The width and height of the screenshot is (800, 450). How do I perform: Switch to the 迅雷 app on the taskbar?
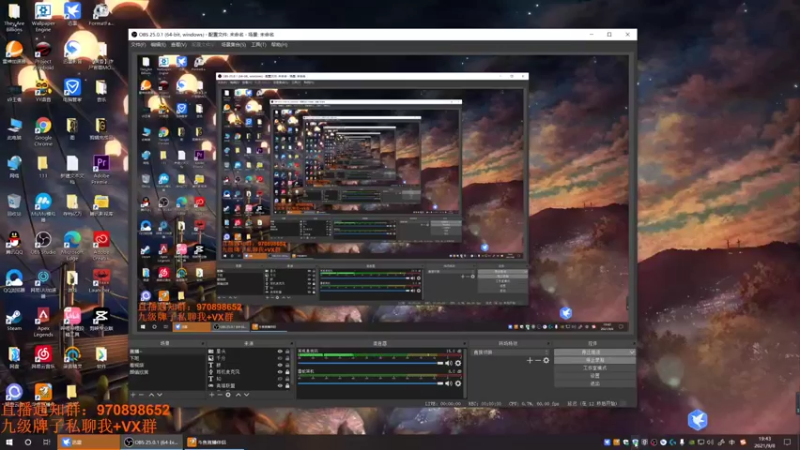[x=89, y=442]
